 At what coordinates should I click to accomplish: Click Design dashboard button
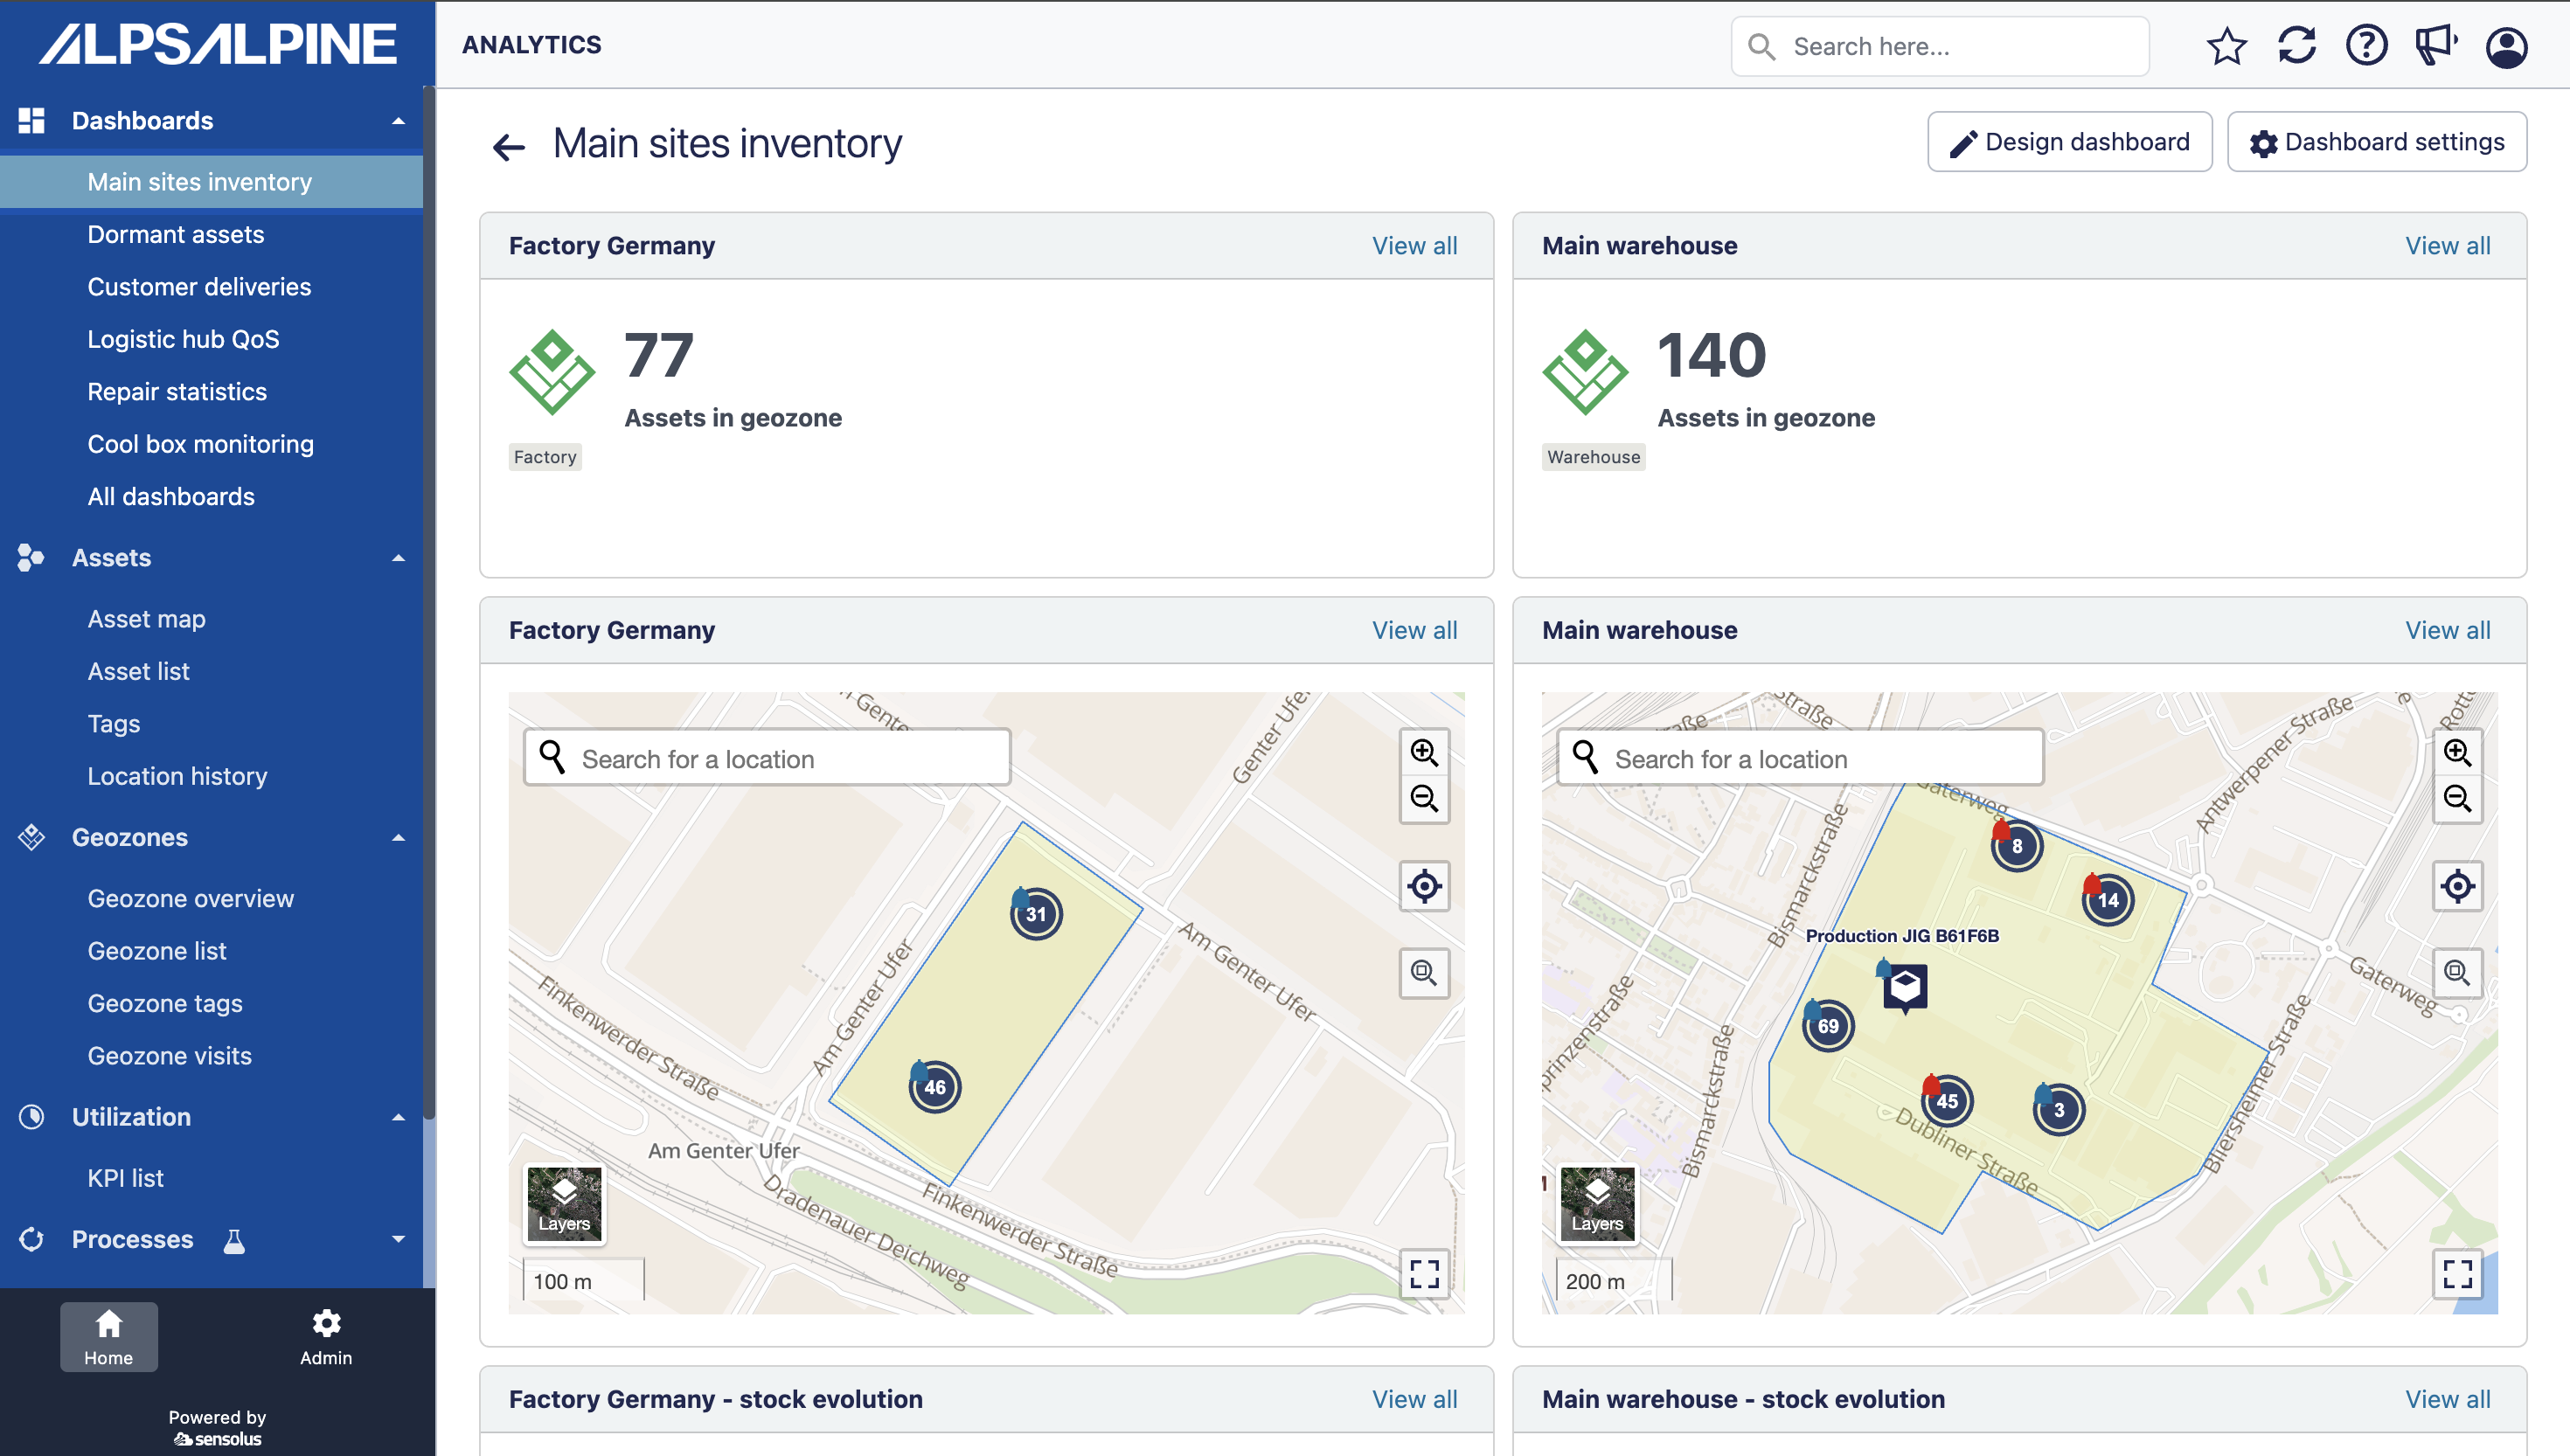2069,142
